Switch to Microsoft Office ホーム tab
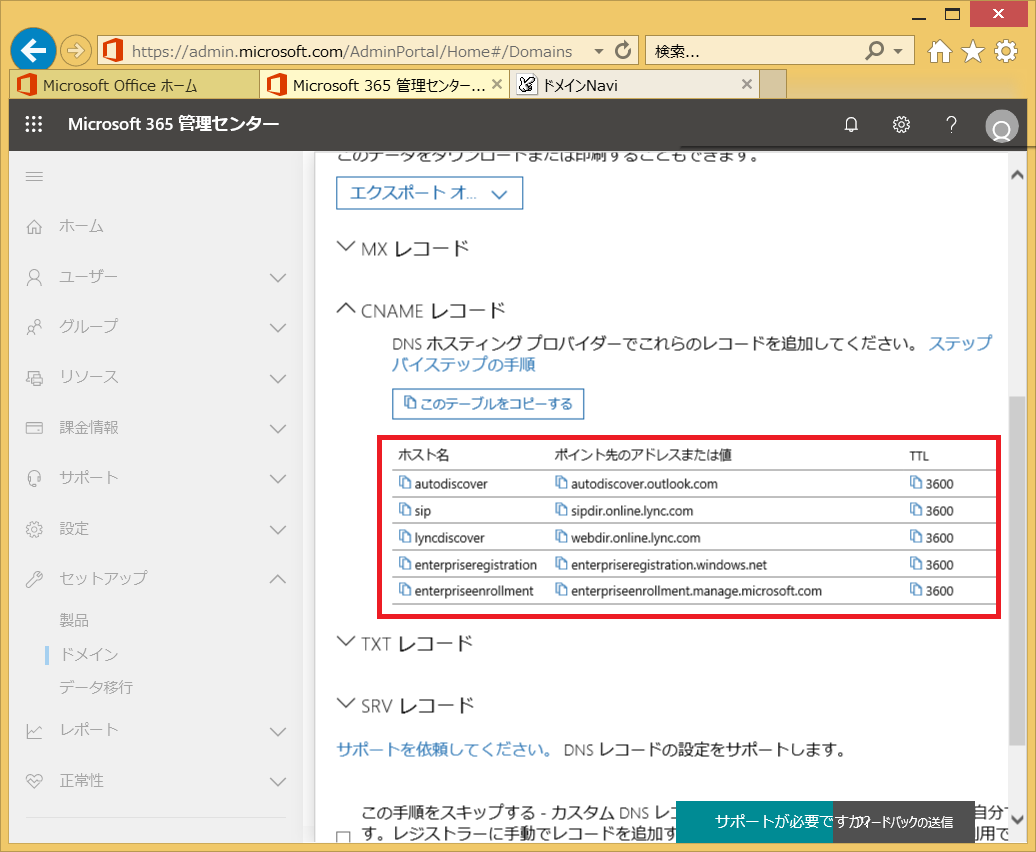This screenshot has height=852, width=1036. [x=134, y=85]
